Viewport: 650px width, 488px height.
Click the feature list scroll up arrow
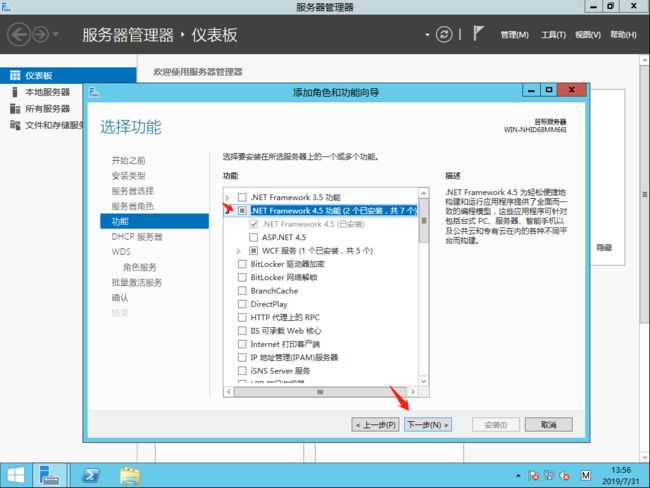click(x=424, y=193)
